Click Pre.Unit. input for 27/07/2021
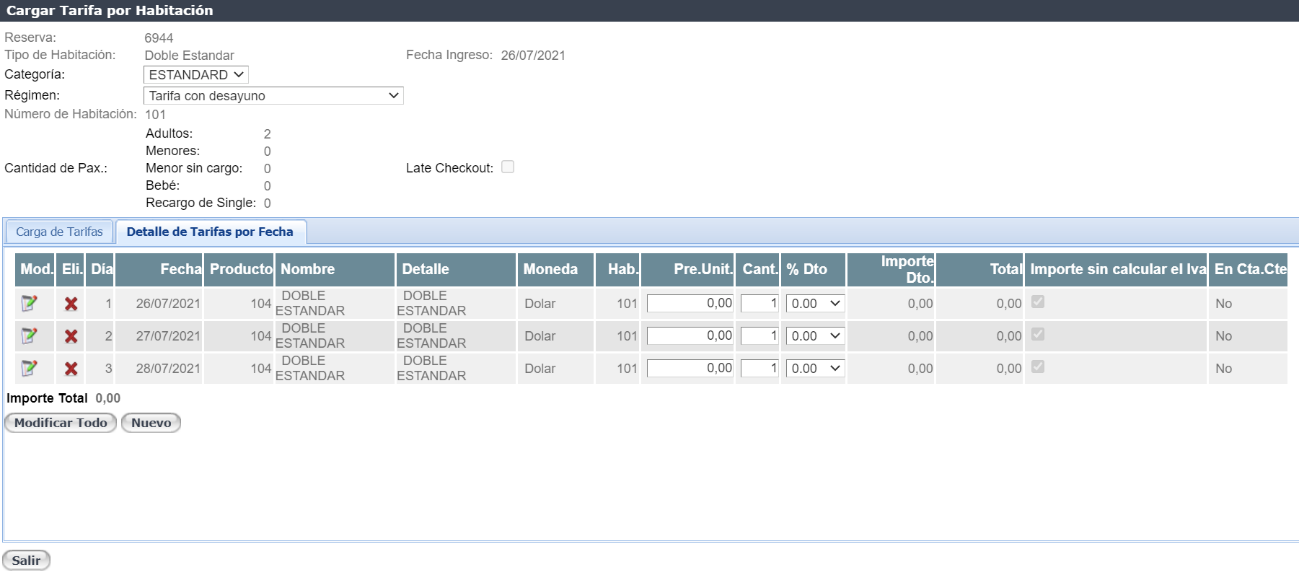The width and height of the screenshot is (1299, 575). coord(691,336)
